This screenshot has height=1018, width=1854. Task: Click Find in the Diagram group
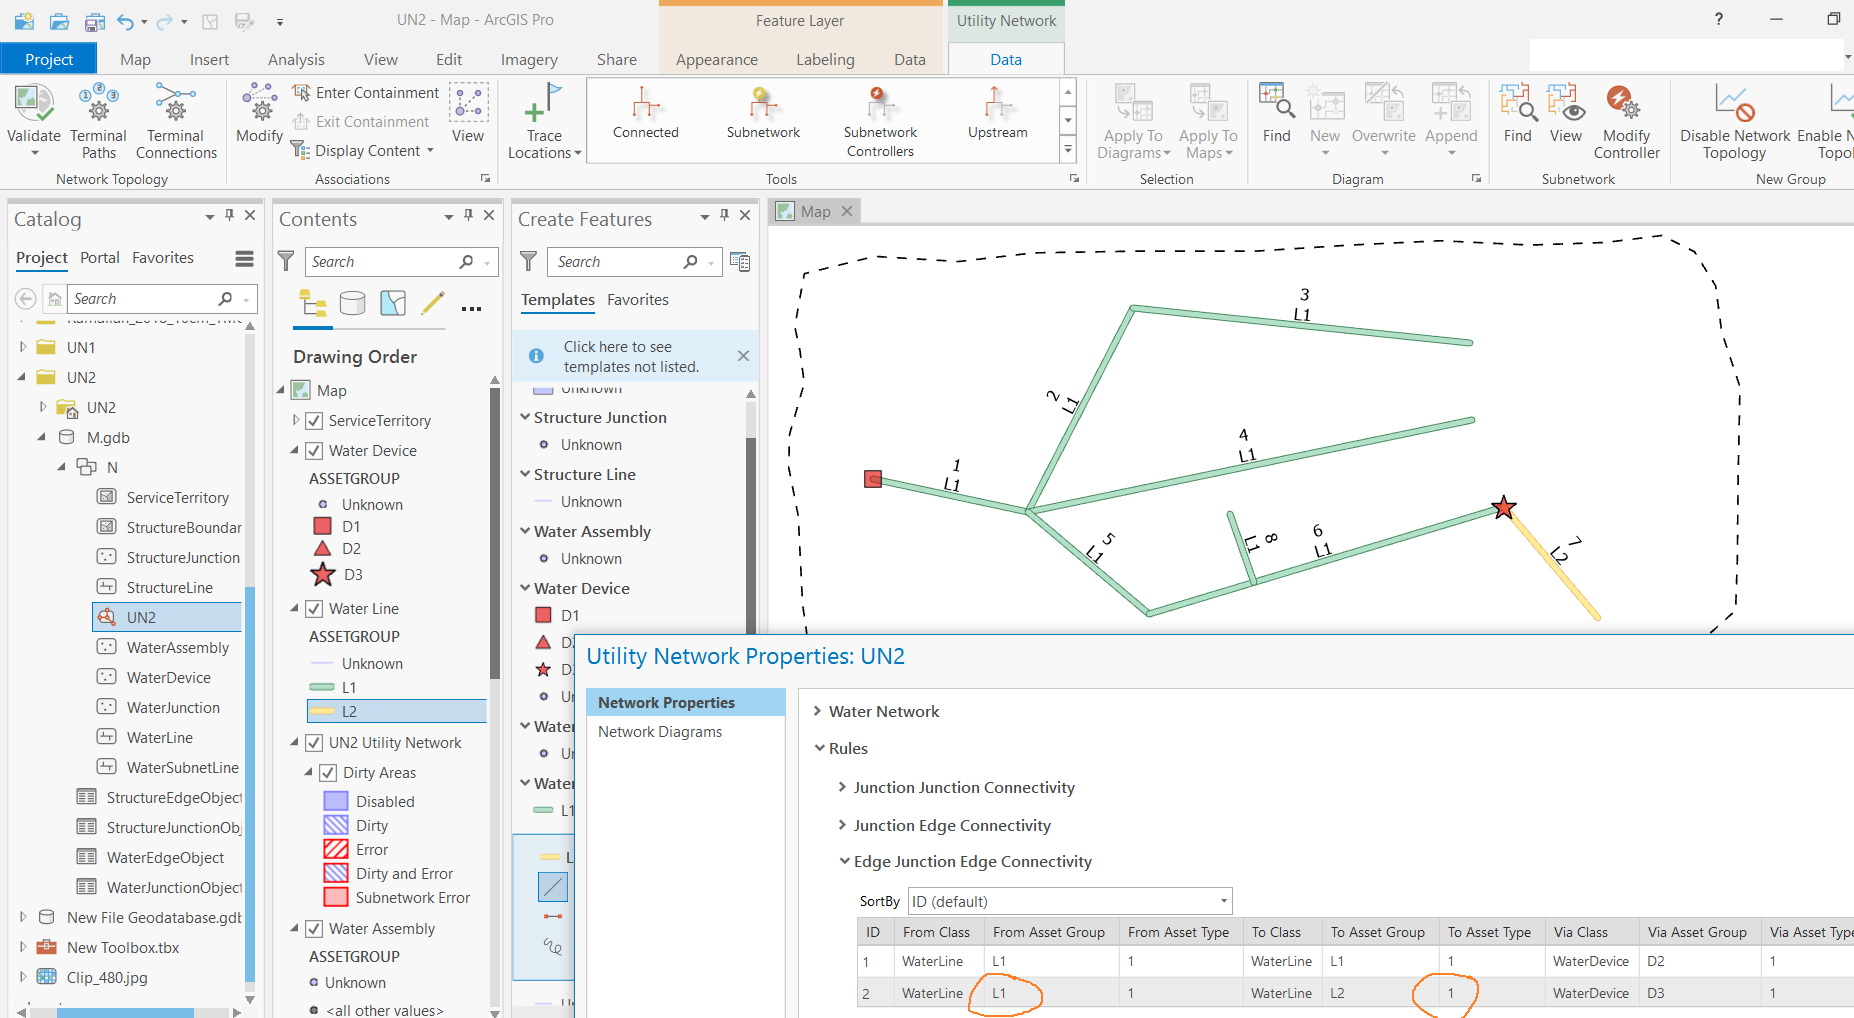(1276, 114)
